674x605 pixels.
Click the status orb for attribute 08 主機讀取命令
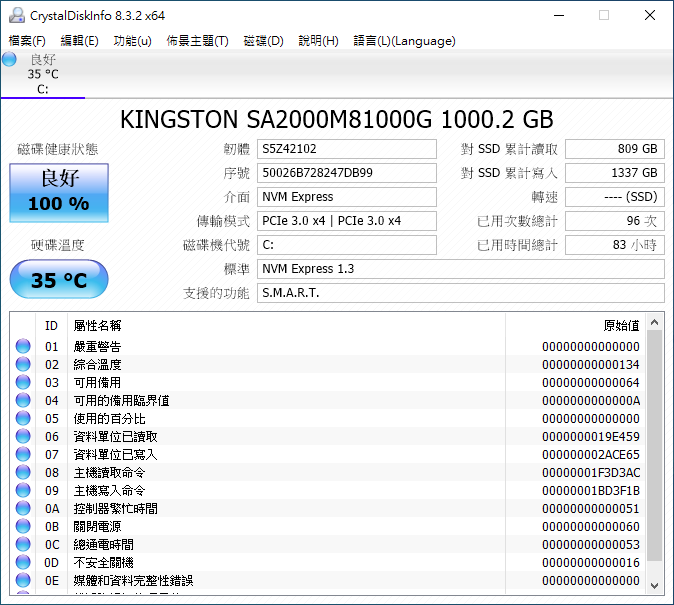tap(23, 473)
